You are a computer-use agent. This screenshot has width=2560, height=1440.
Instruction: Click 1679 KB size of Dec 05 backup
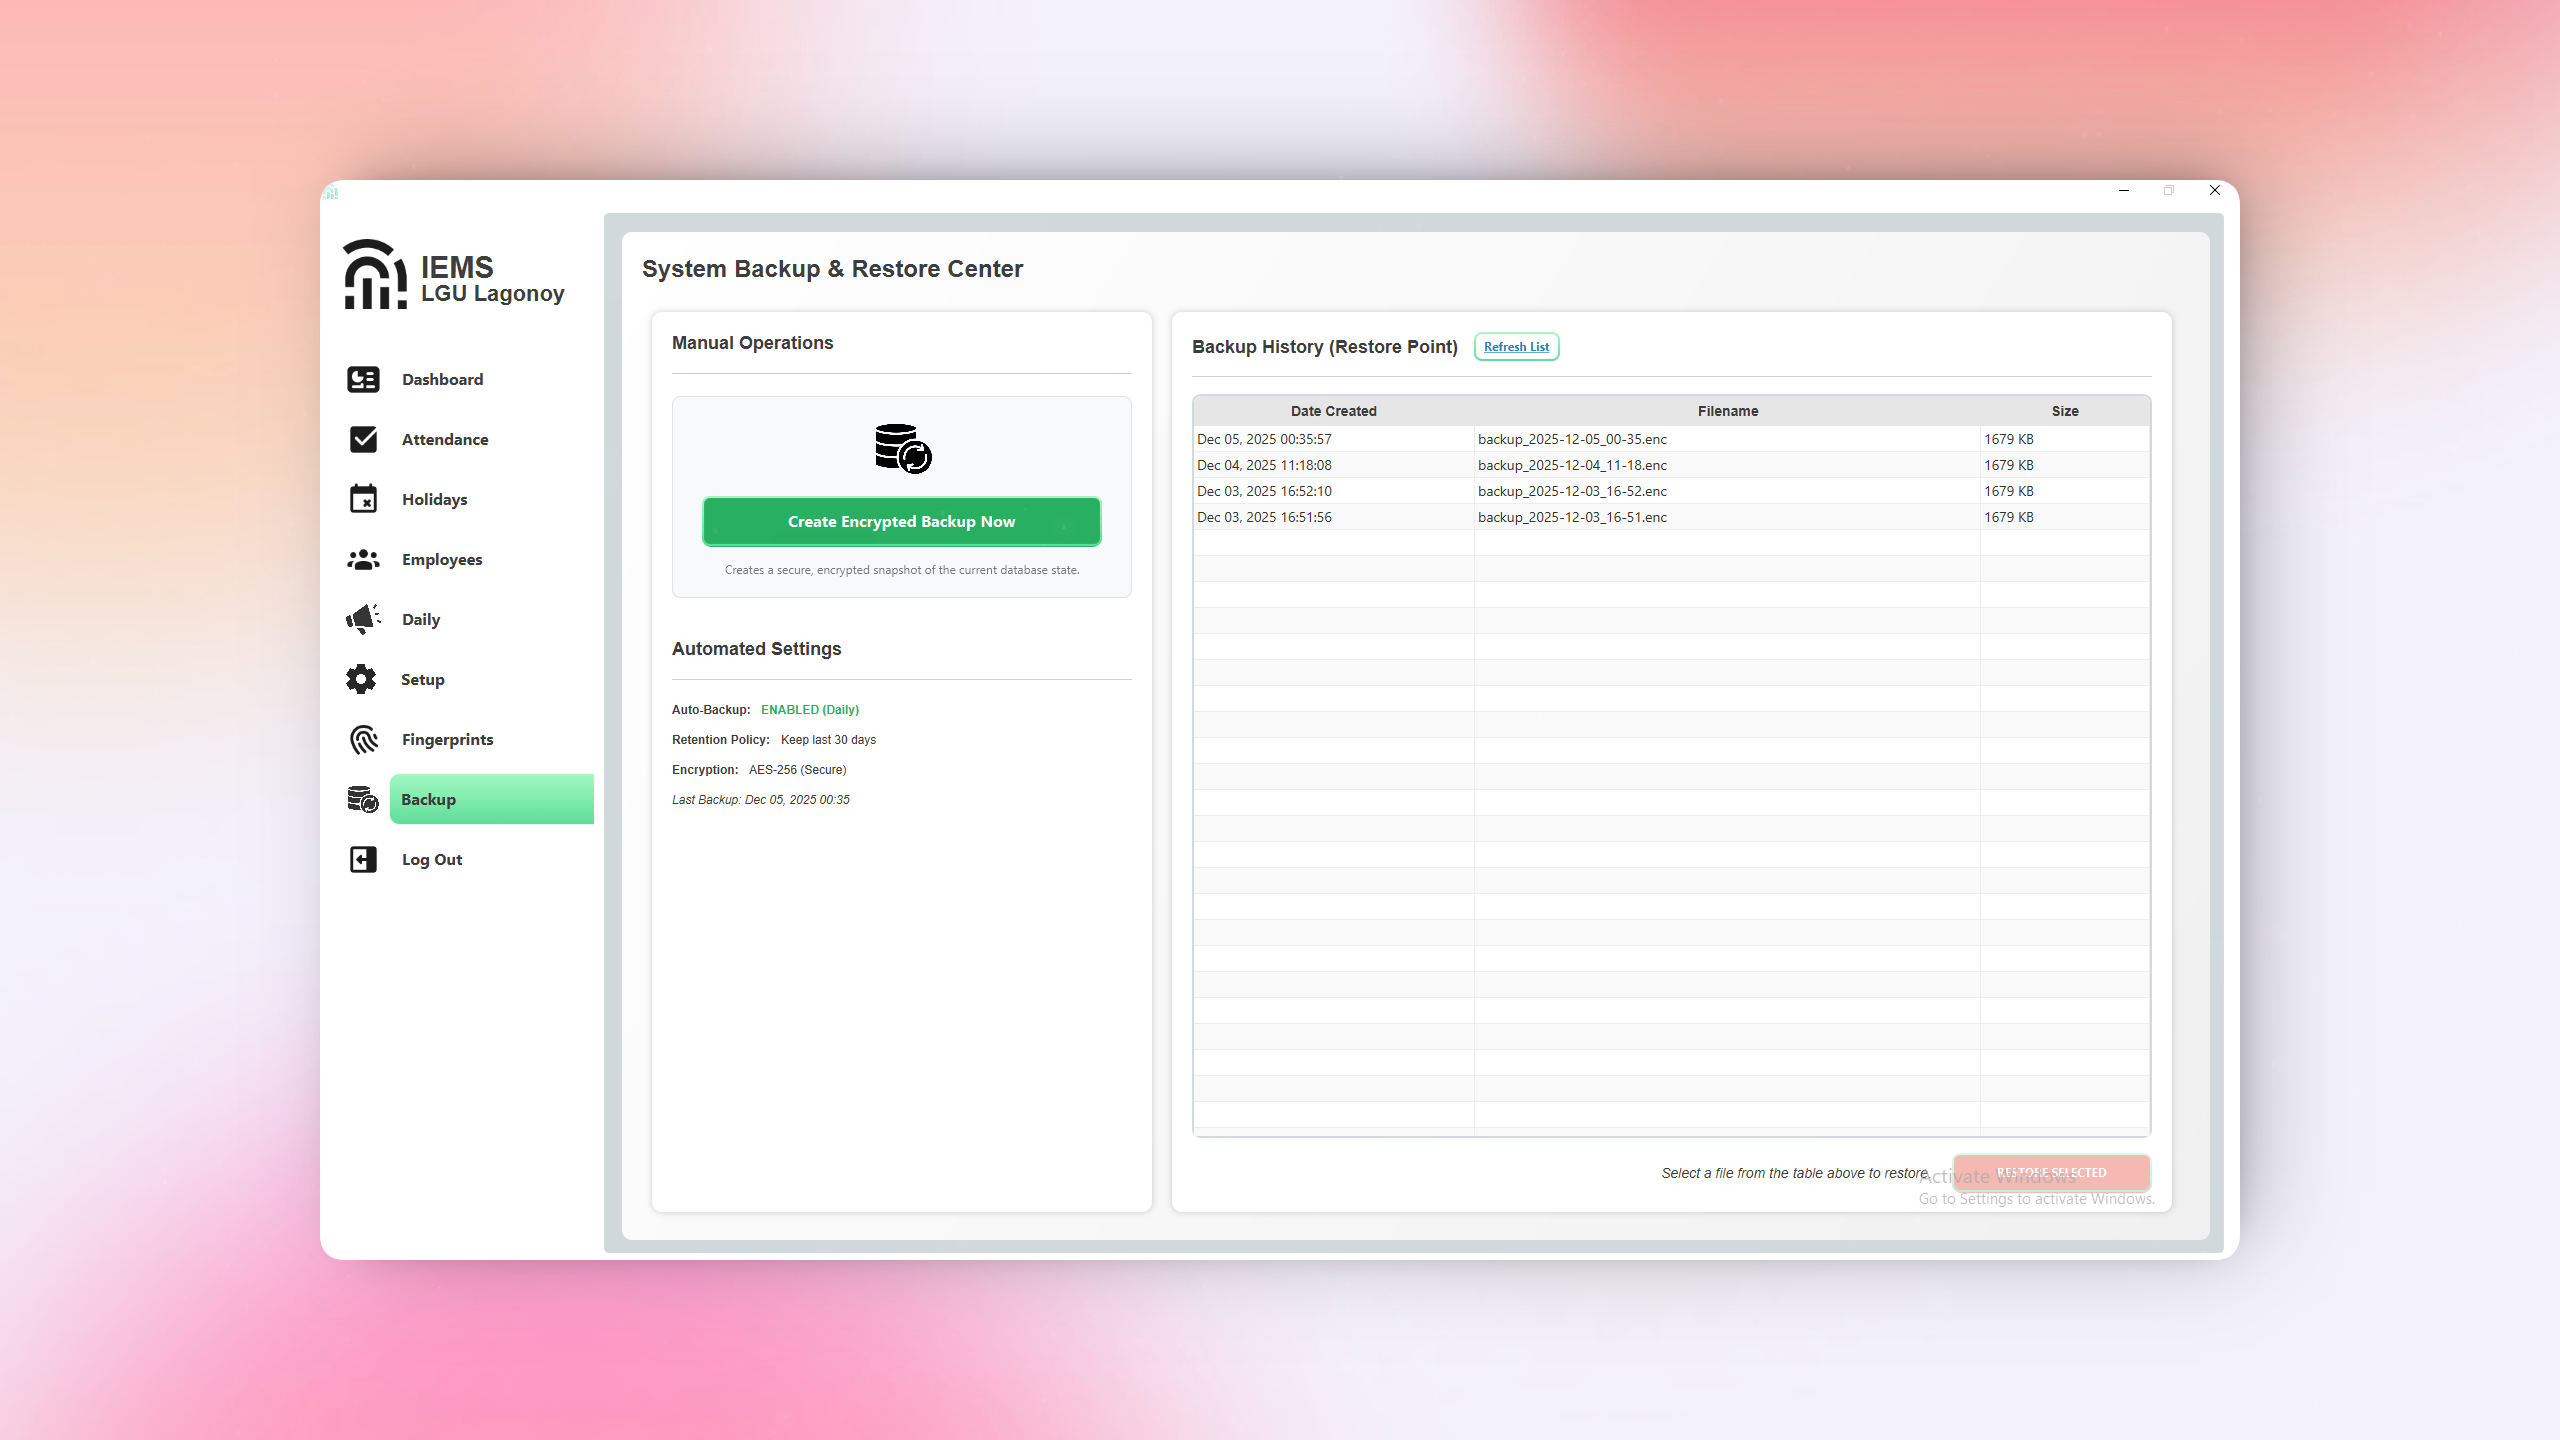(x=2008, y=439)
